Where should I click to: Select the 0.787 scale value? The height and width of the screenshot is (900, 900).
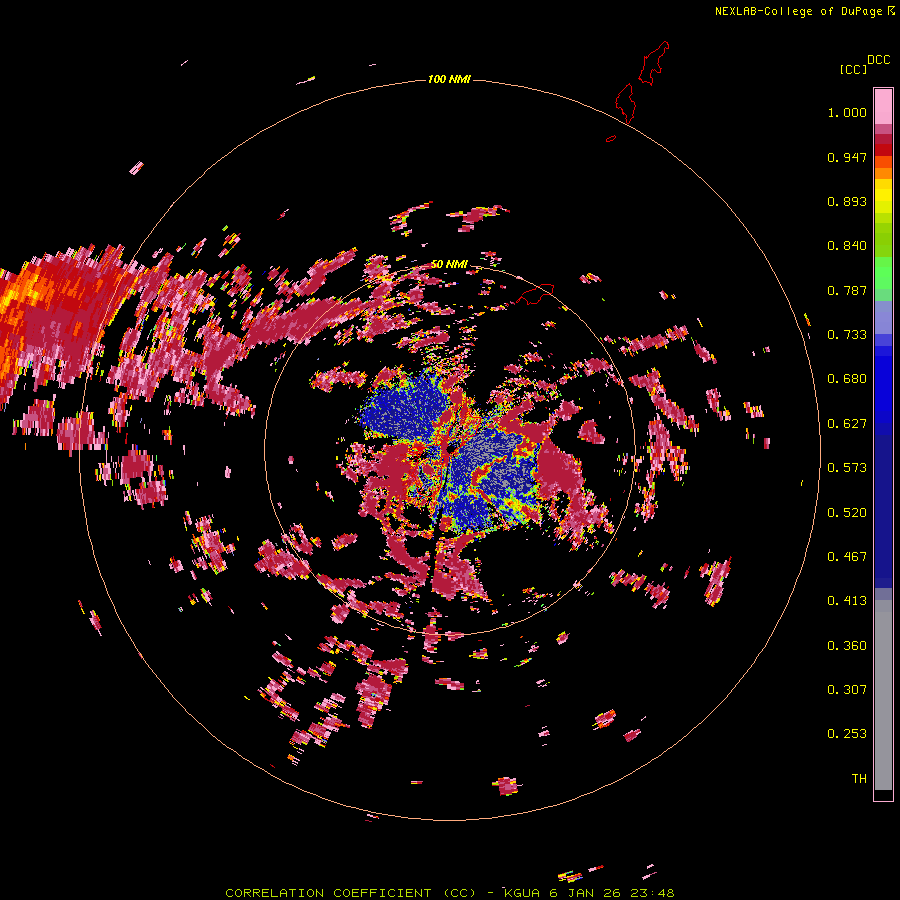pos(847,290)
